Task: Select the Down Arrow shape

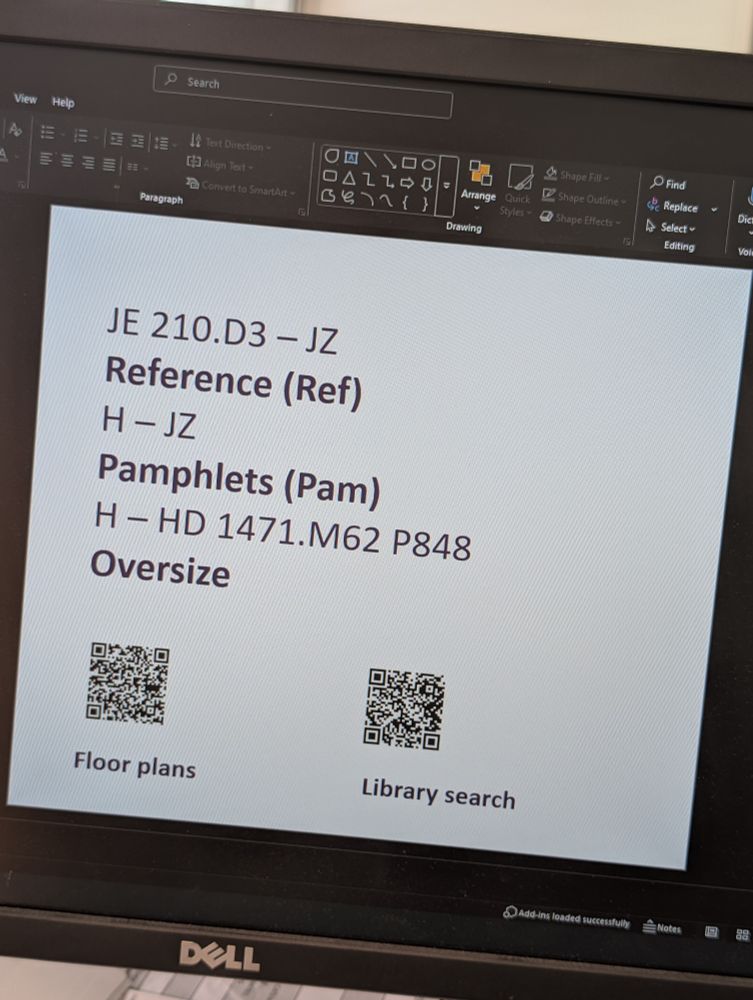Action: click(x=427, y=185)
